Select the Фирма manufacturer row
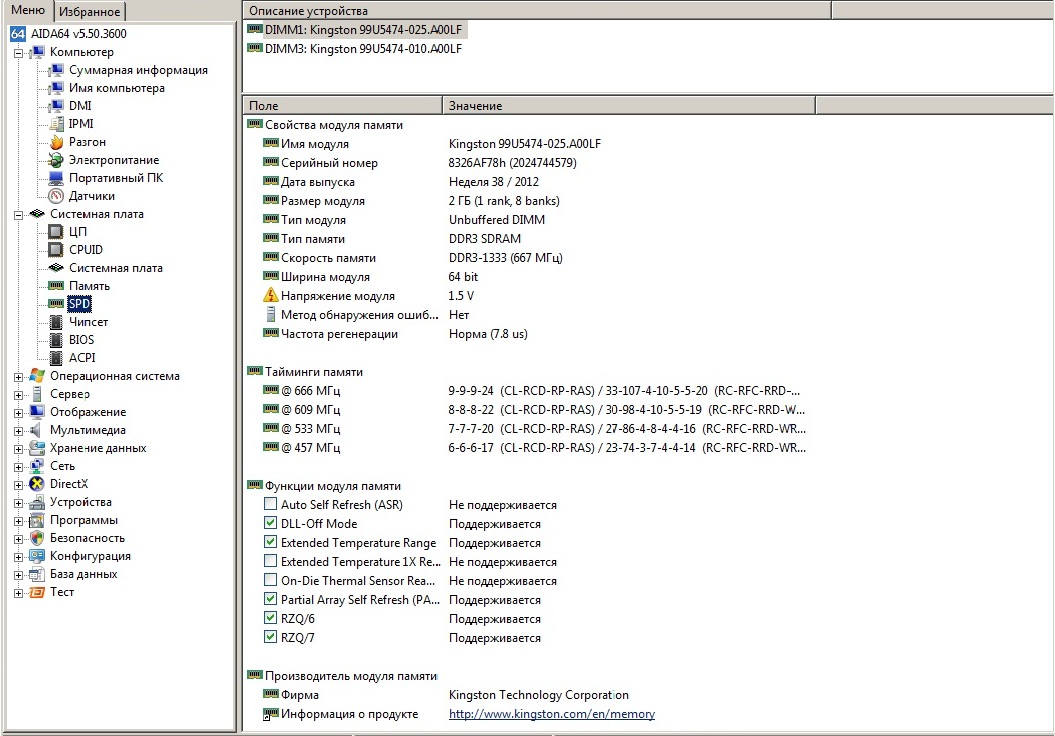Viewport: 1055px width, 736px height. click(447, 695)
